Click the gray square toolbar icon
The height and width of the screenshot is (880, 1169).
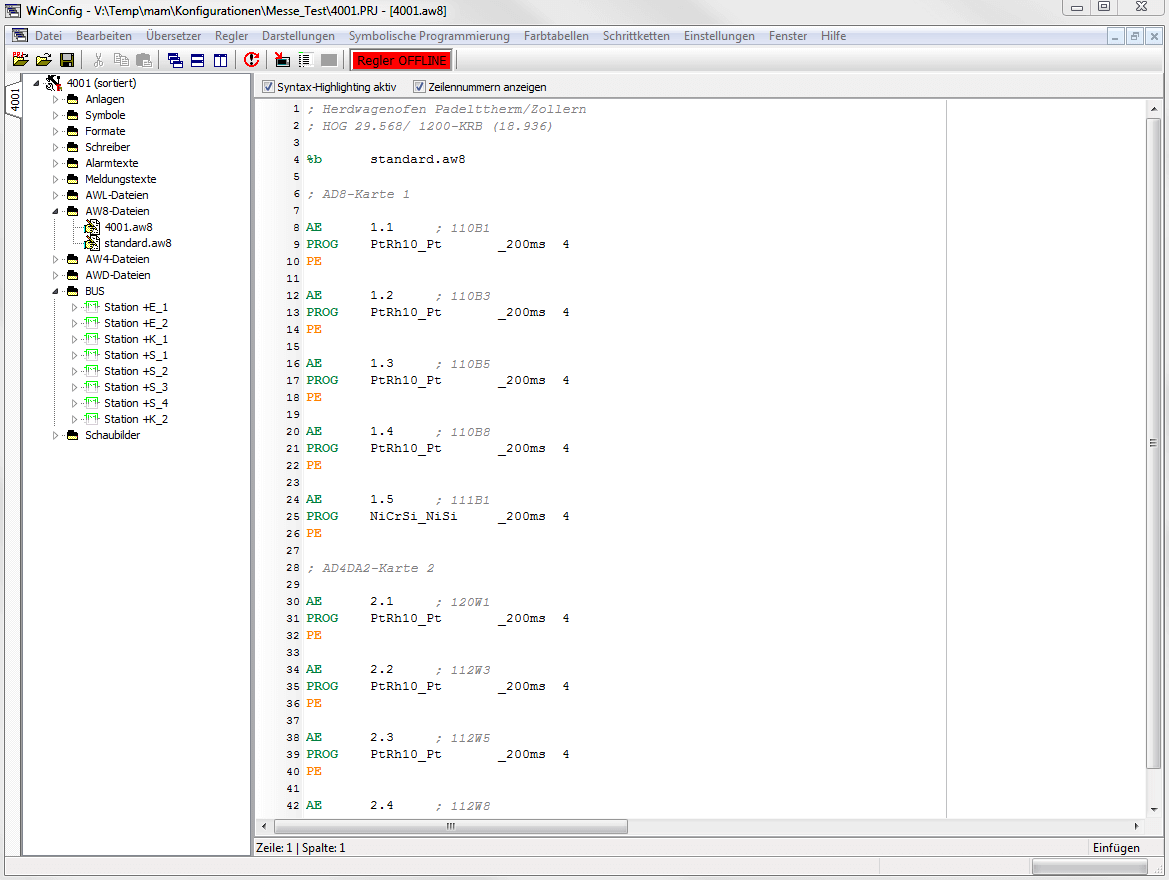click(x=328, y=60)
